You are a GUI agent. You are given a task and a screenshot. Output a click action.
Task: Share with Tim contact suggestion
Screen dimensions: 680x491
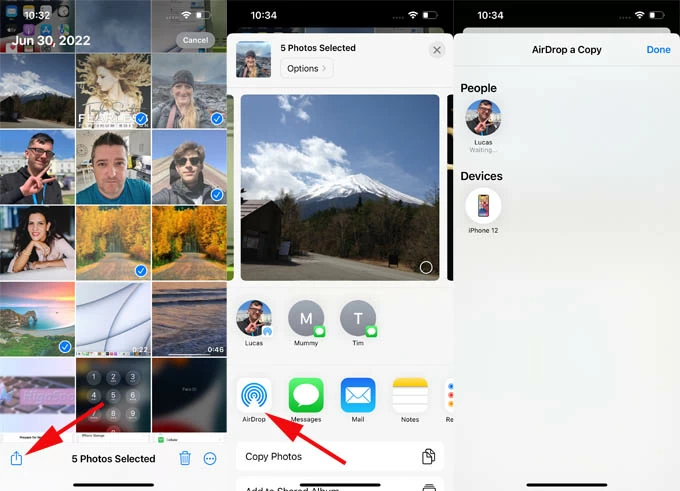(x=358, y=319)
